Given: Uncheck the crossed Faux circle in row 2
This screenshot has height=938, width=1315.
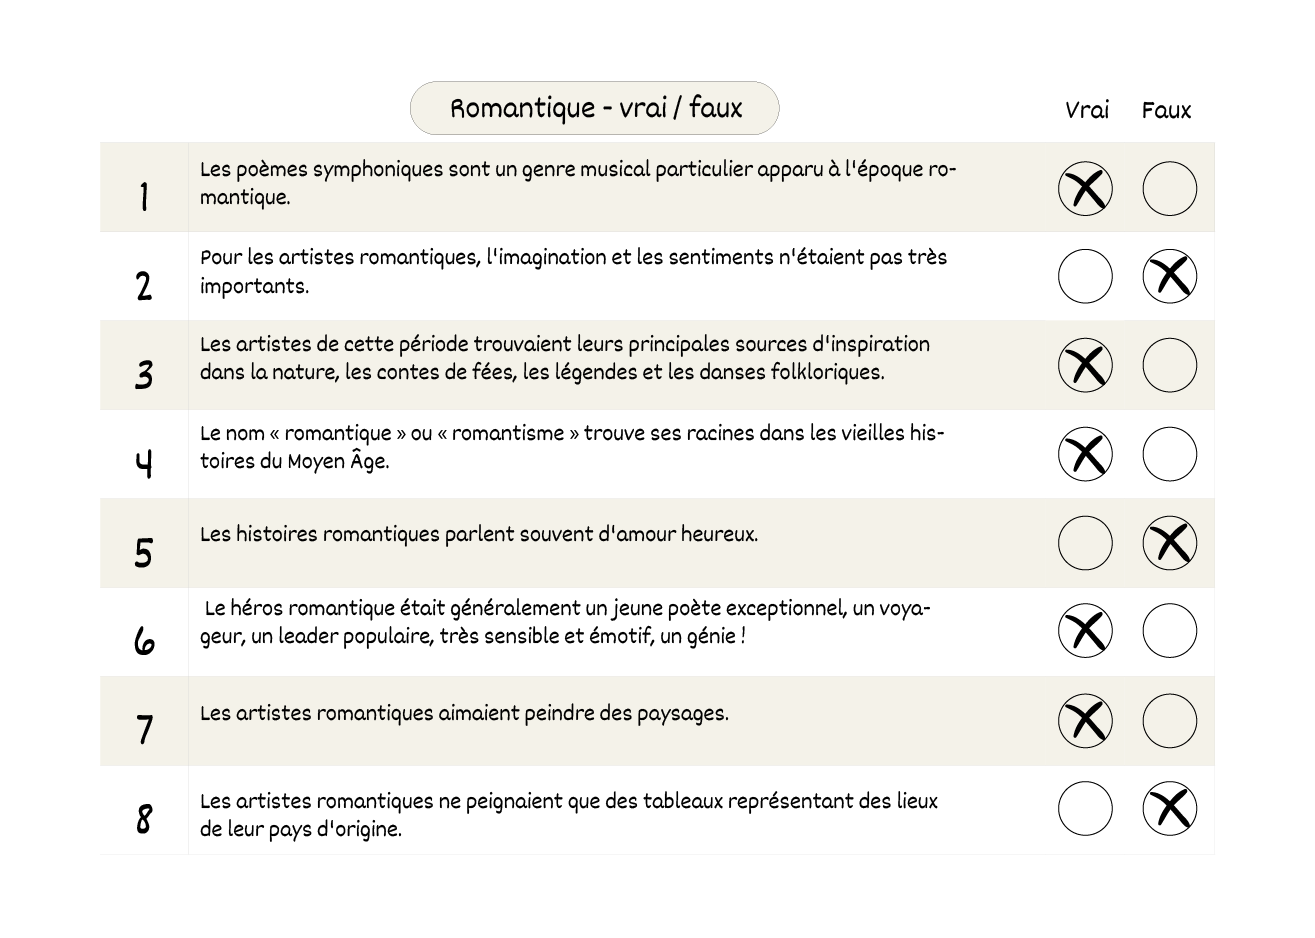Looking at the screenshot, I should pos(1169,276).
